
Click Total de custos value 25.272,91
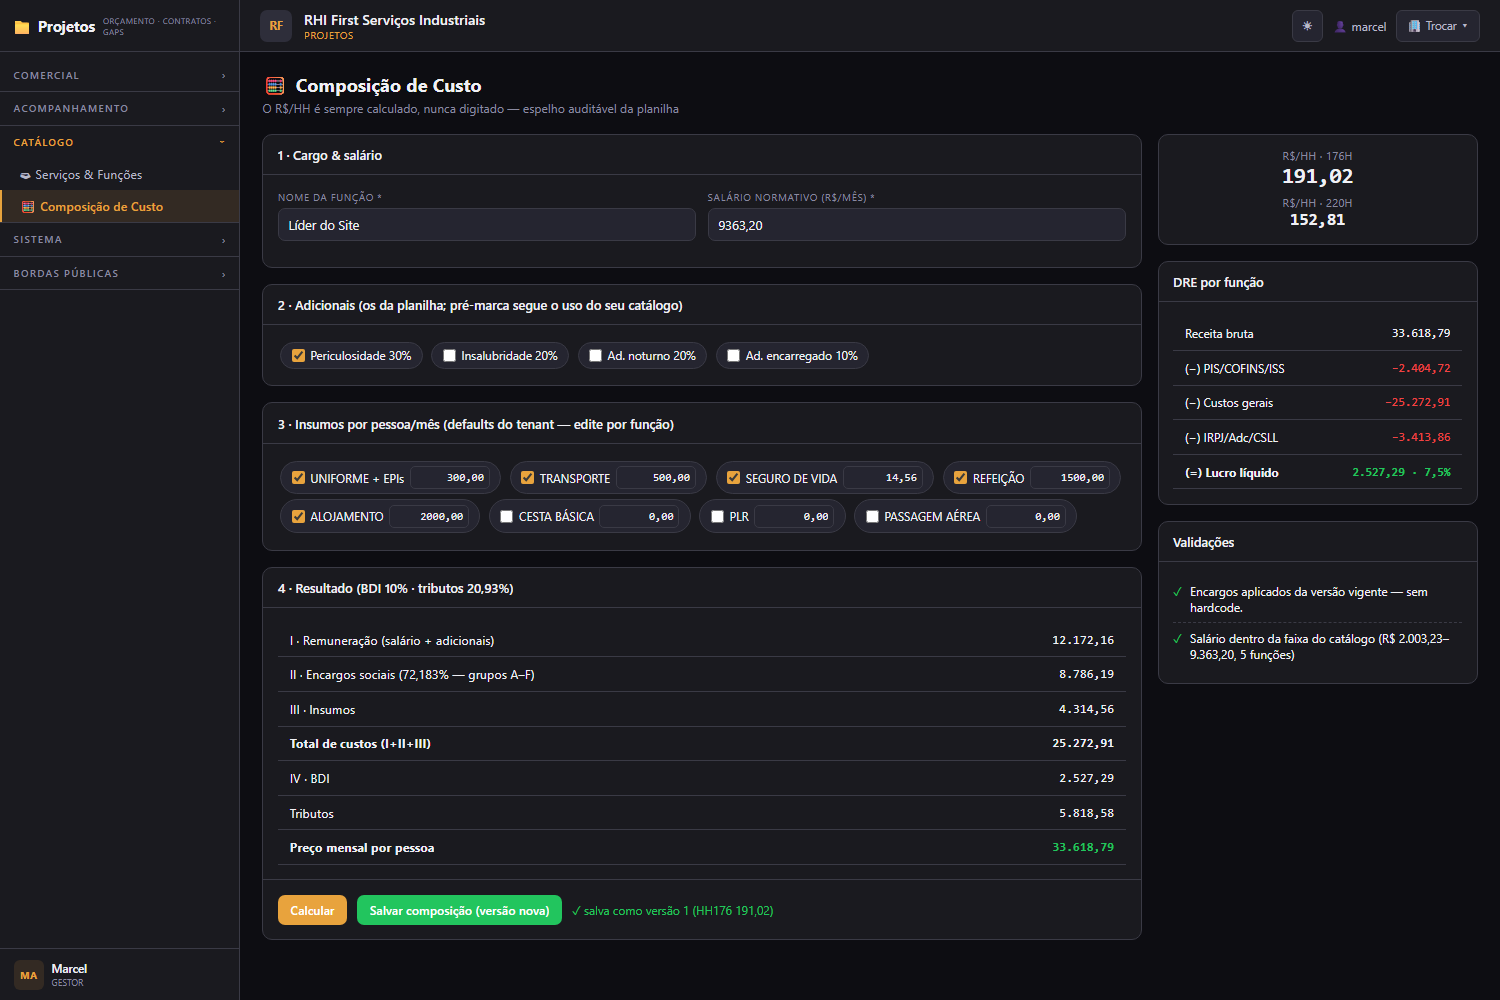(x=1083, y=744)
